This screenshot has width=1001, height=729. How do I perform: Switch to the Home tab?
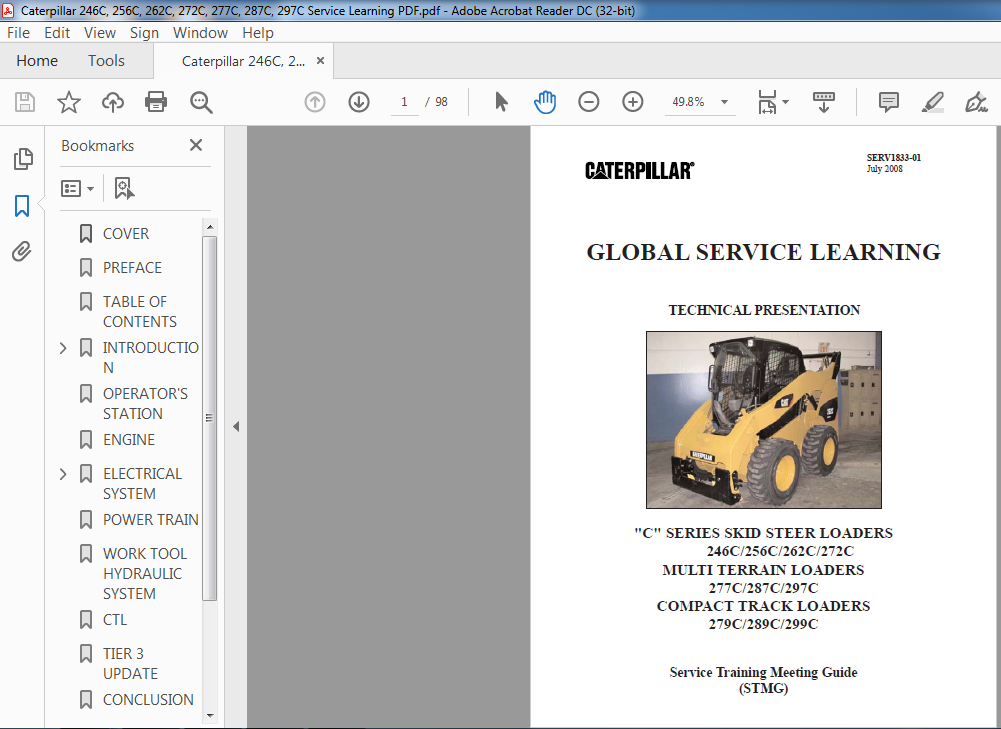(37, 61)
